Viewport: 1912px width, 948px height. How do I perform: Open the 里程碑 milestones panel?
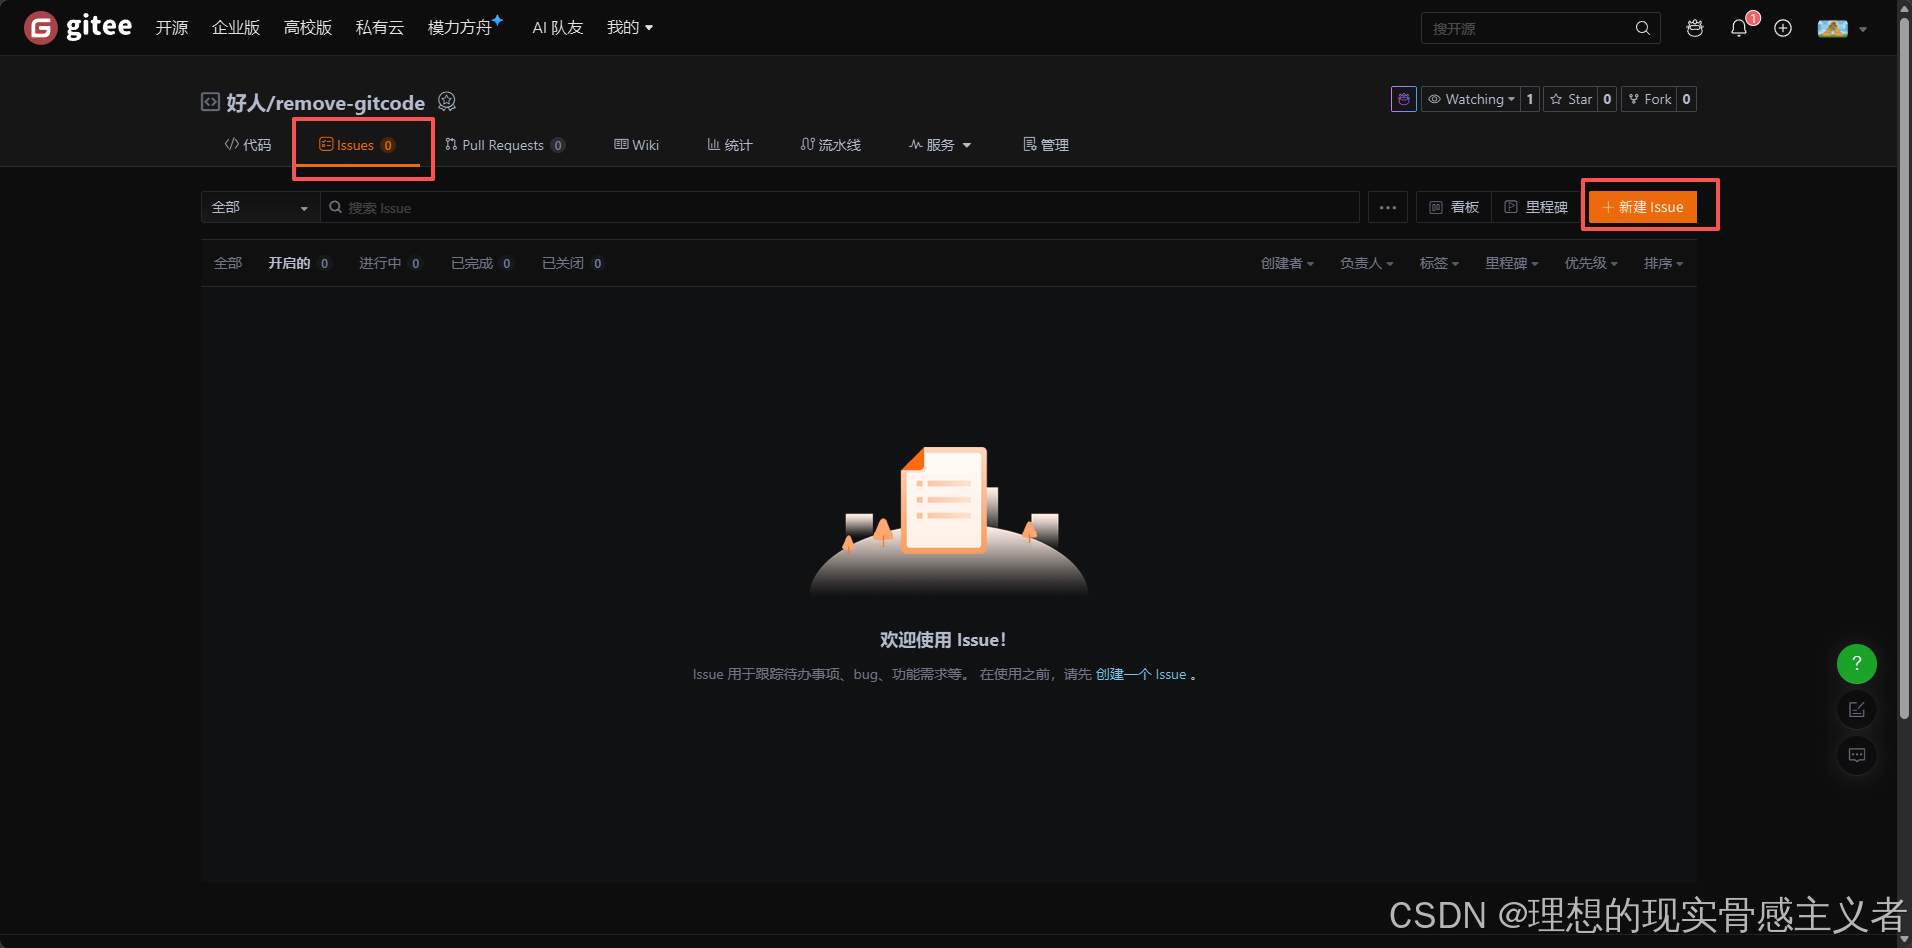pyautogui.click(x=1535, y=207)
